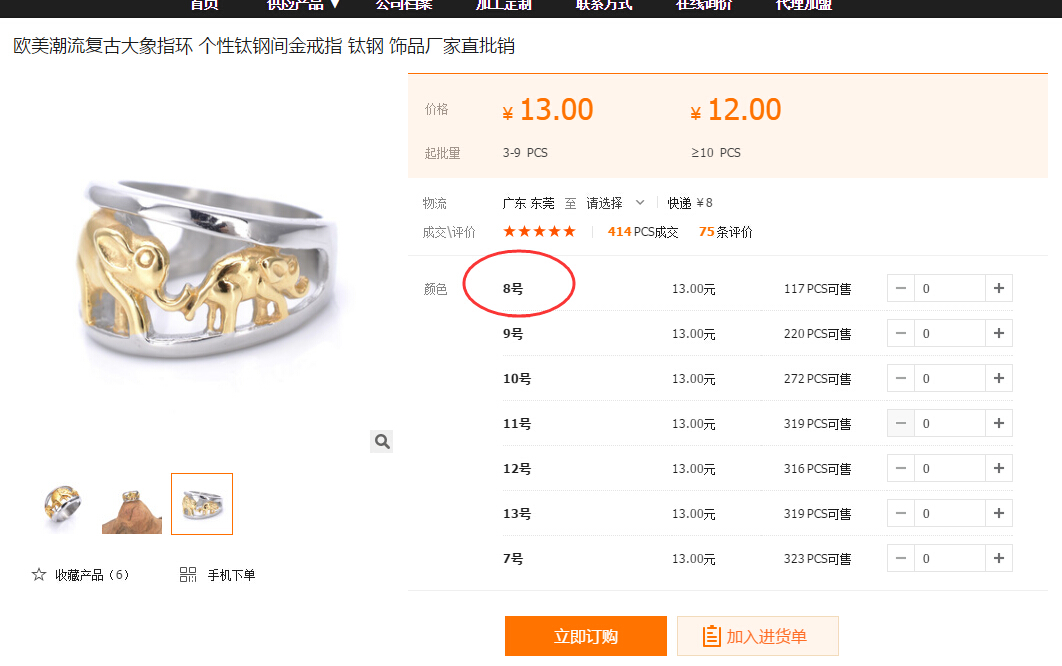Decrease quantity for size 9号 with minus

[x=901, y=333]
